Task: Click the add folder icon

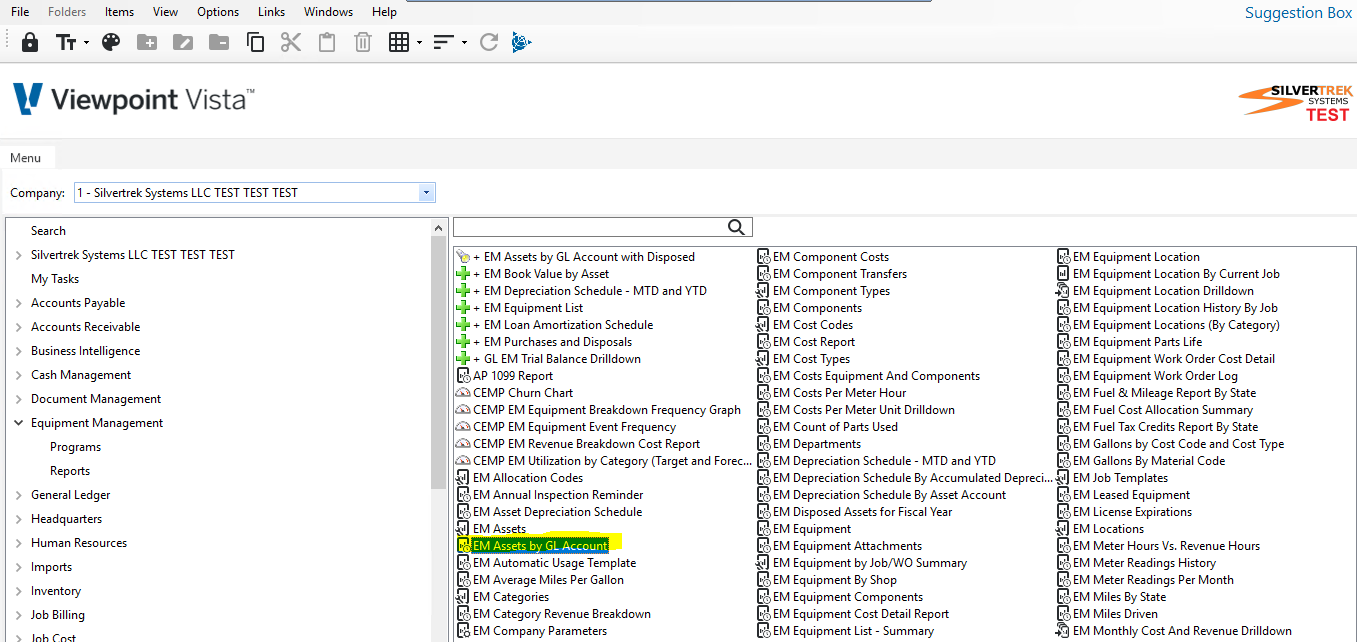Action: pyautogui.click(x=147, y=42)
